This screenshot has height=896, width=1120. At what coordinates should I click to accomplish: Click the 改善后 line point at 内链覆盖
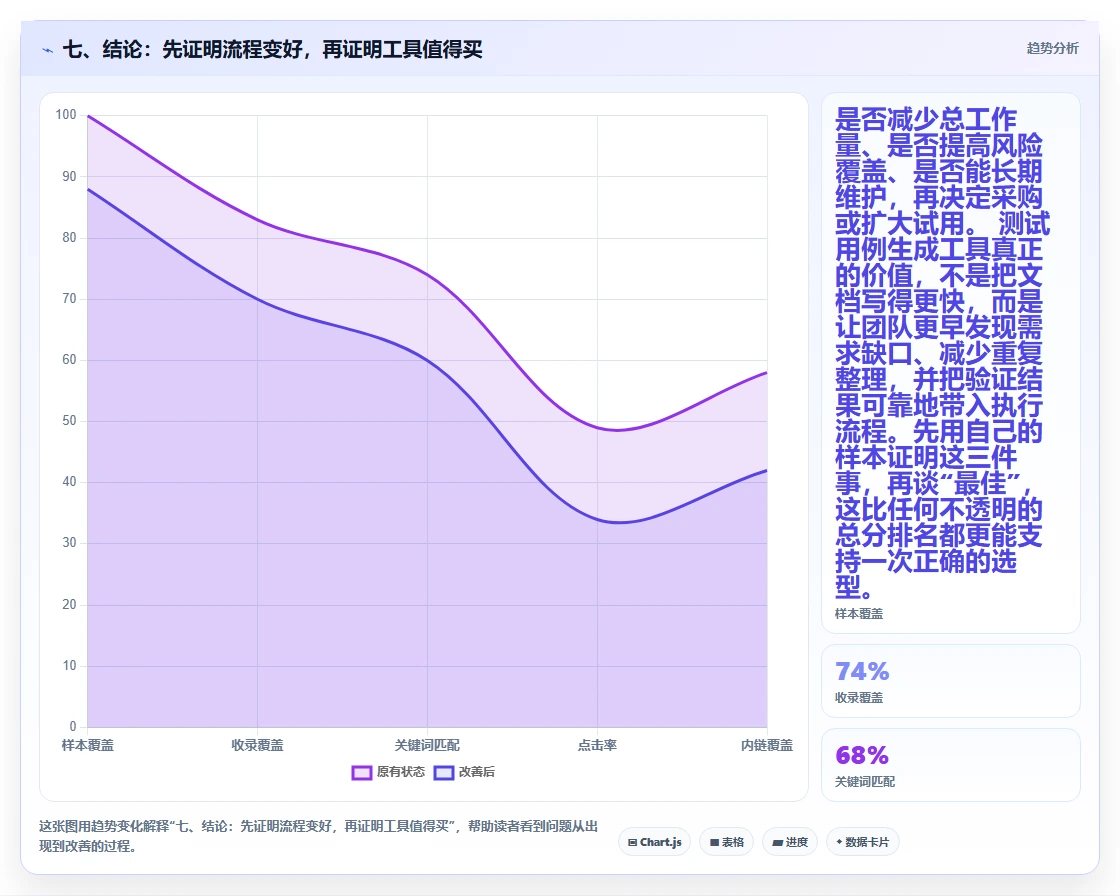766,470
